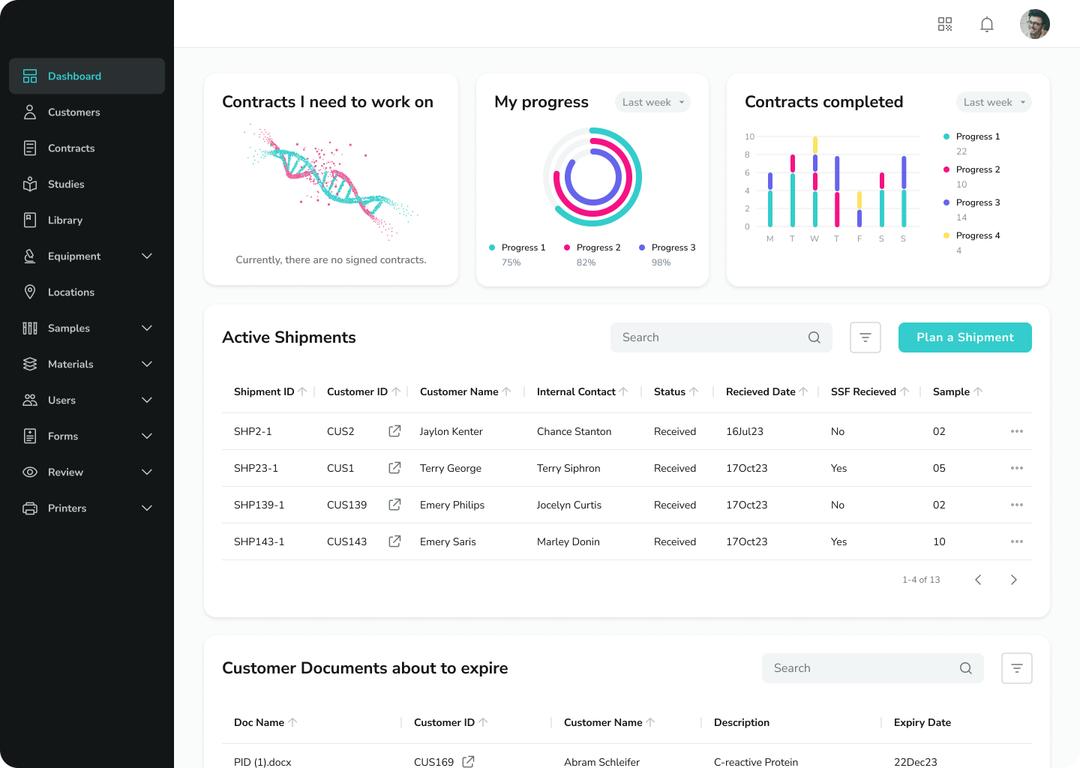
Task: Click the Active Shipments search field
Action: tap(720, 338)
